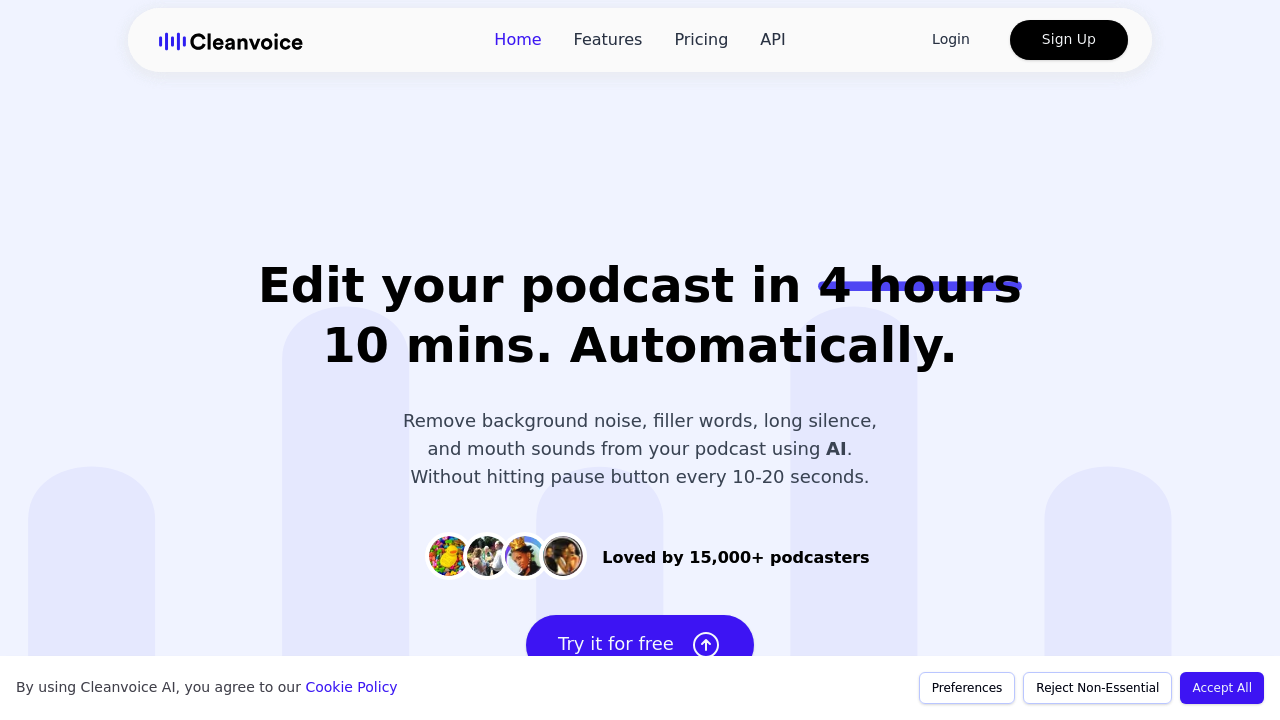
Task: Click the last podcaster avatar
Action: (564, 555)
